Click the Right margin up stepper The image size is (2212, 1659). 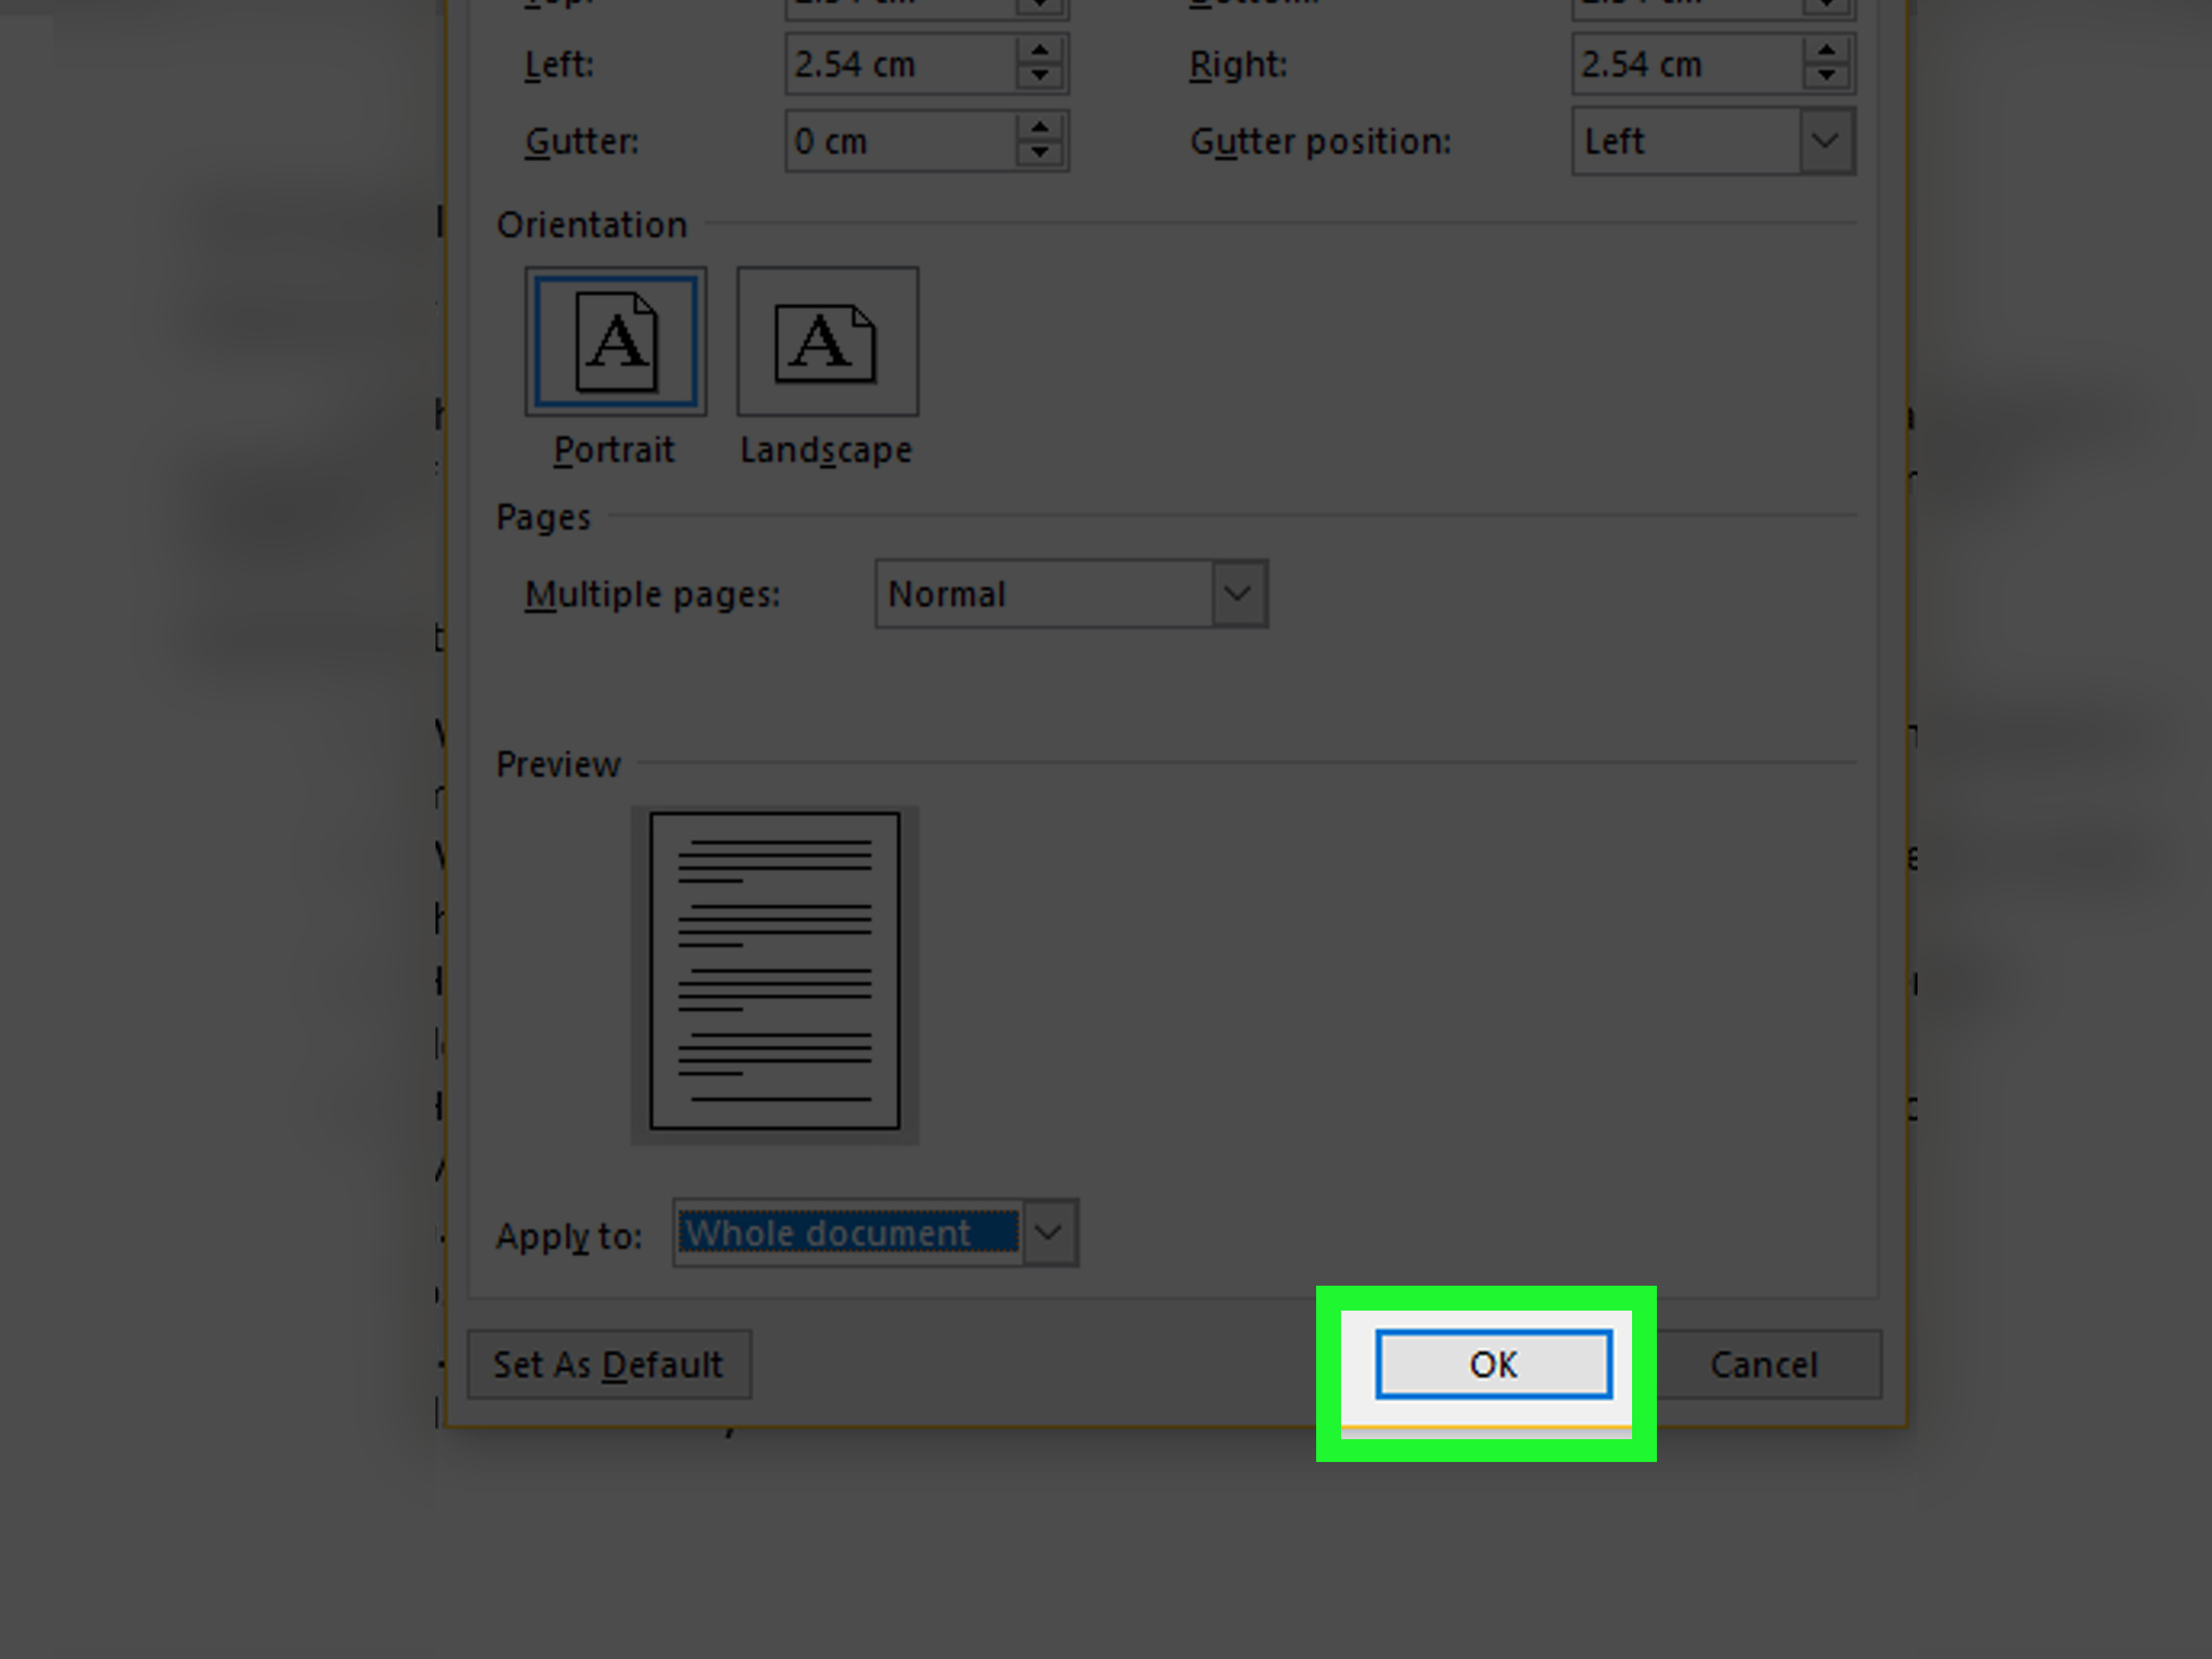point(1829,54)
